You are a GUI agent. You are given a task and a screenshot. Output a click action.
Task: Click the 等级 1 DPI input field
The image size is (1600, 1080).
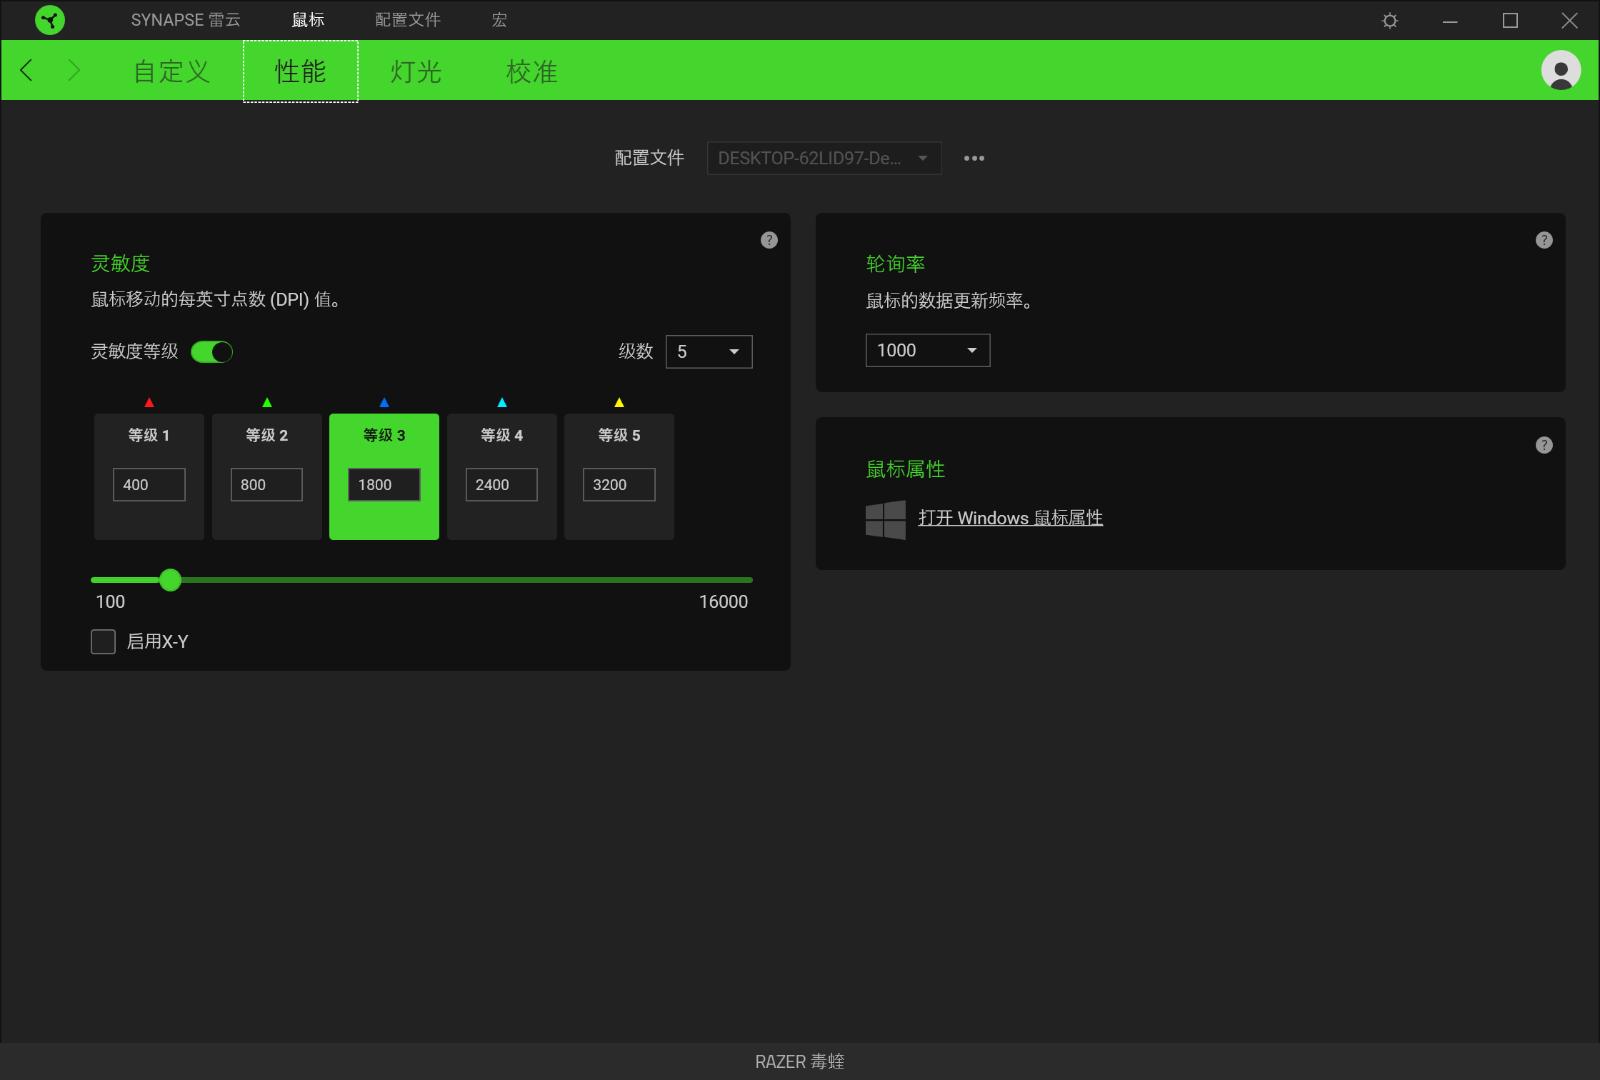pos(149,485)
